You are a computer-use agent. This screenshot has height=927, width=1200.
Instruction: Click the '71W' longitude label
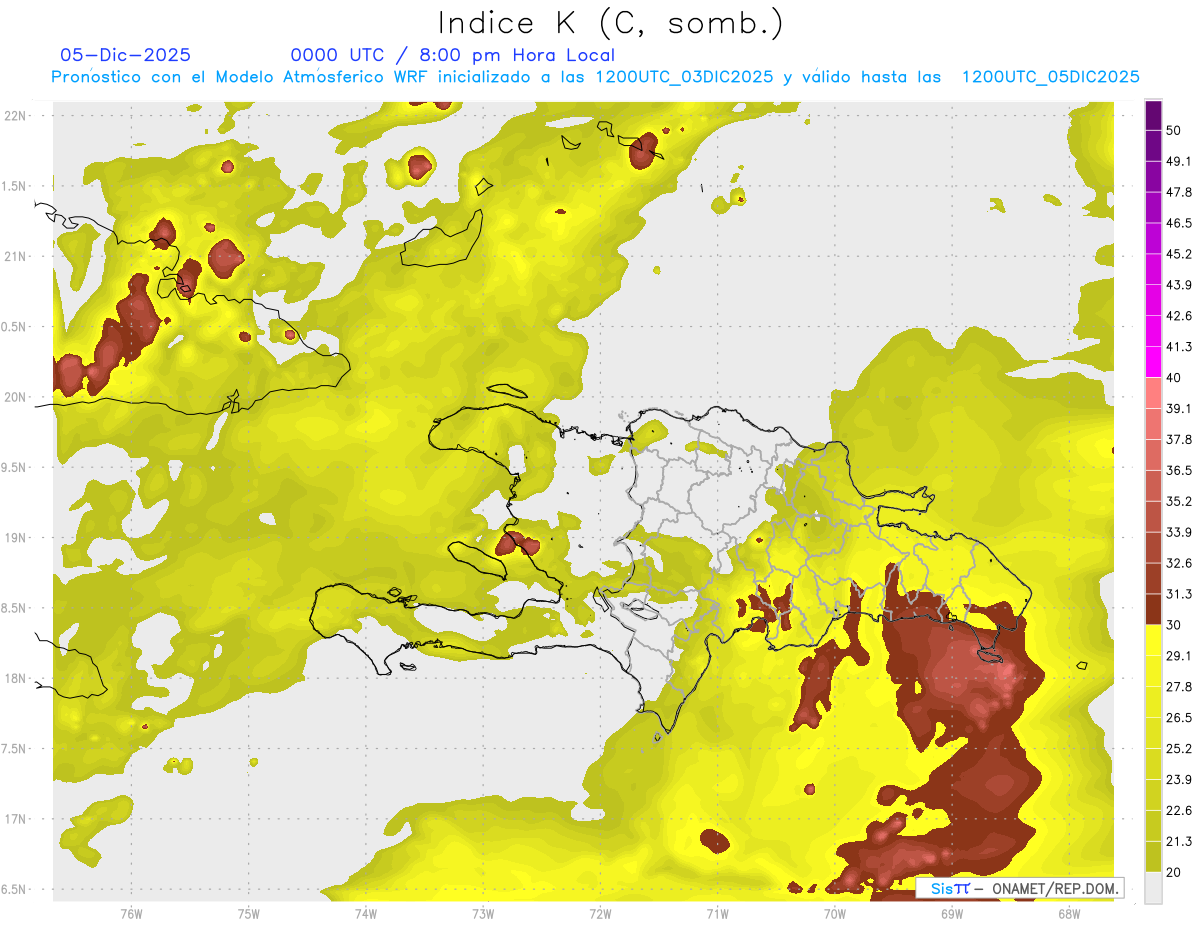[x=717, y=913]
